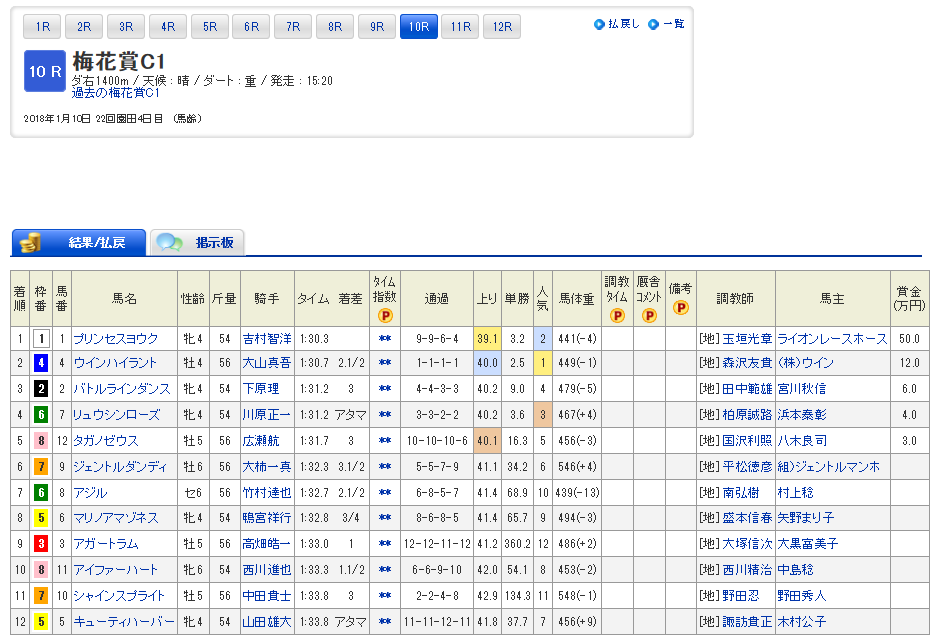Open horse キューティハーバー details
The width and height of the screenshot is (941, 644).
coord(123,621)
